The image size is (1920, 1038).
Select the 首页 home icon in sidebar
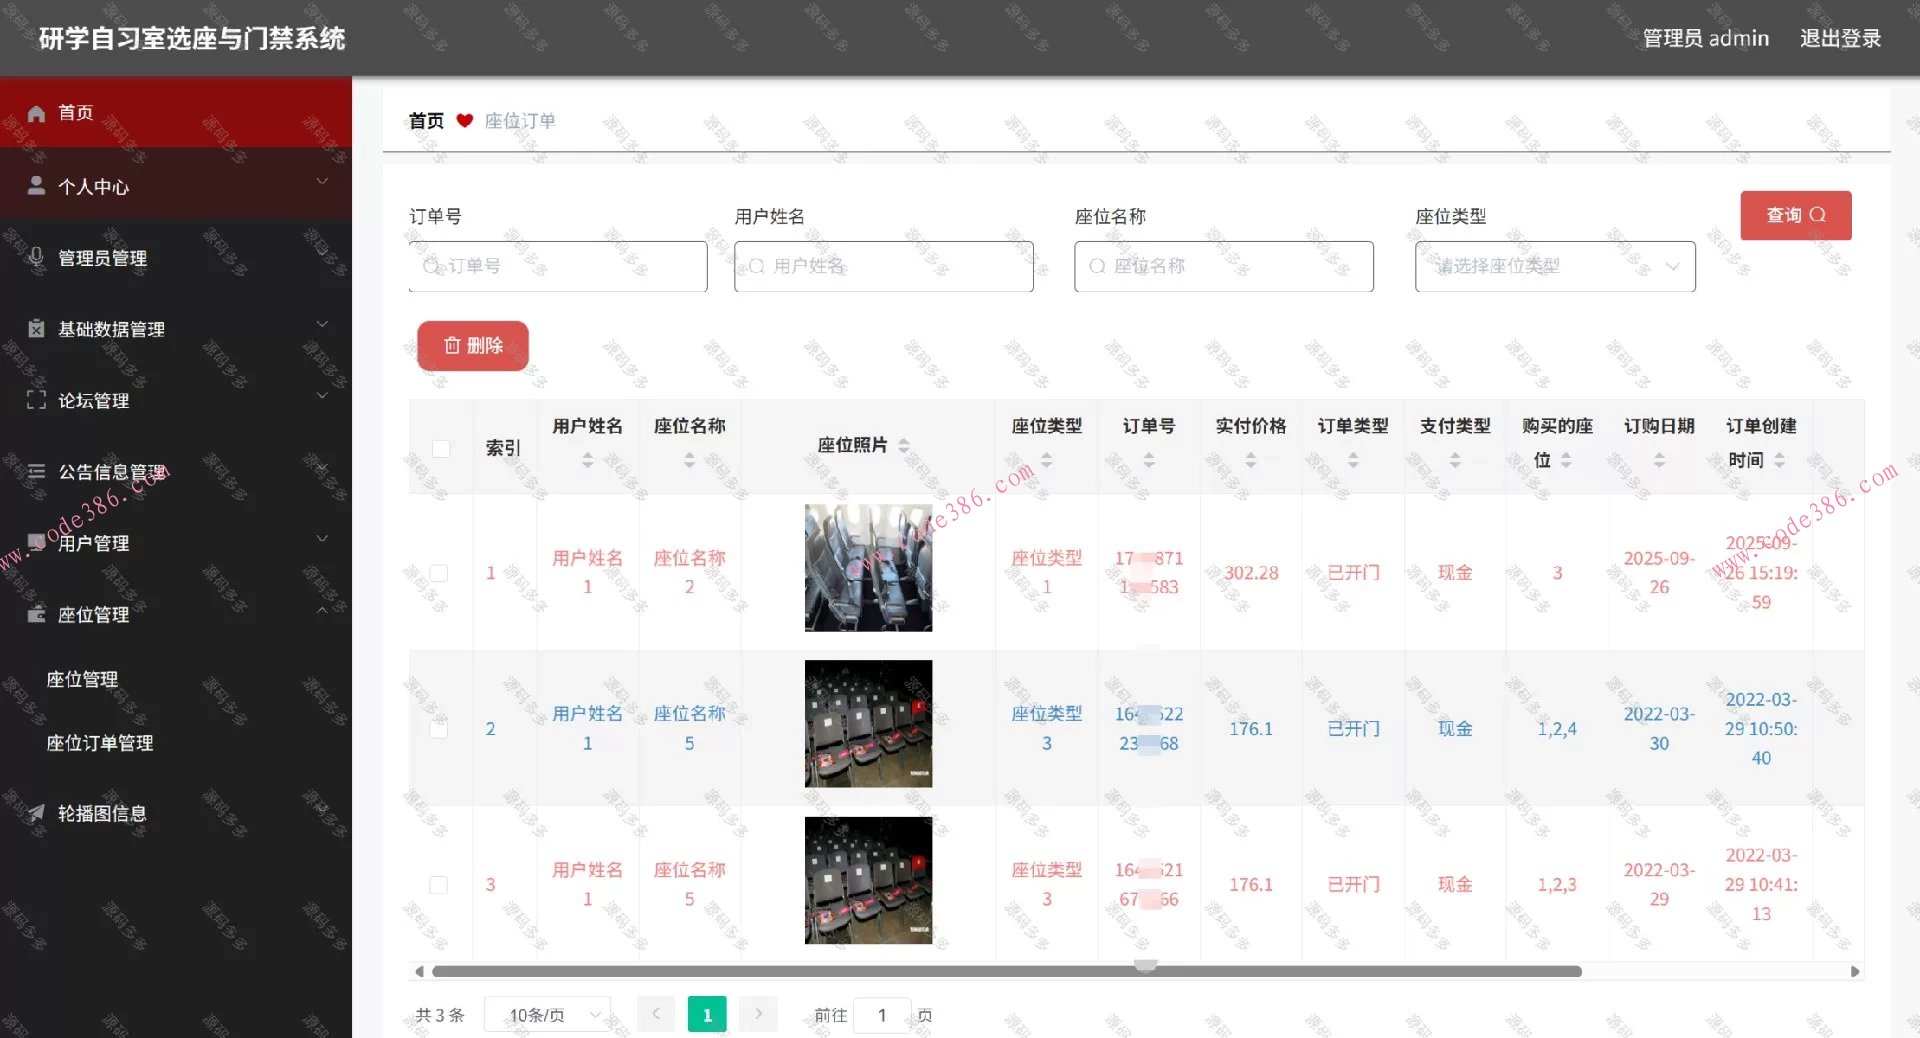[36, 113]
